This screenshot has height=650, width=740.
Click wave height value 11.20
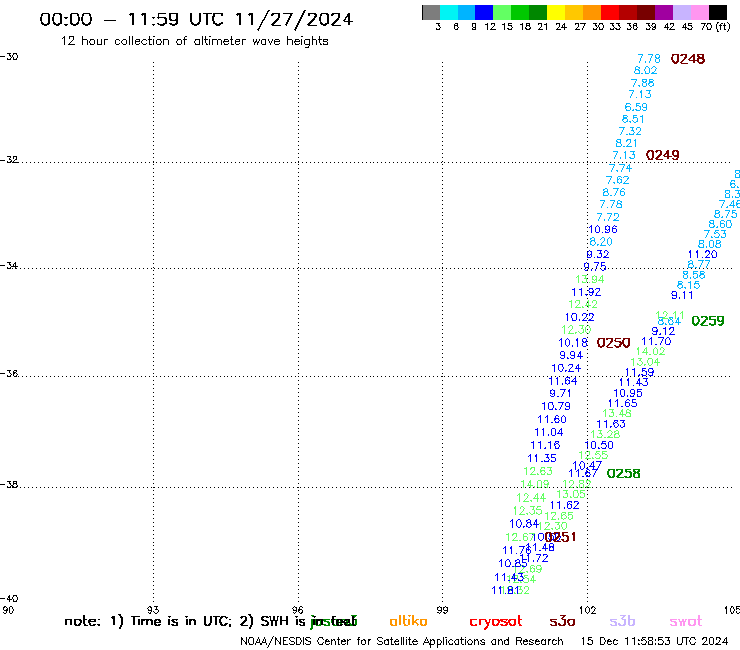coord(702,254)
